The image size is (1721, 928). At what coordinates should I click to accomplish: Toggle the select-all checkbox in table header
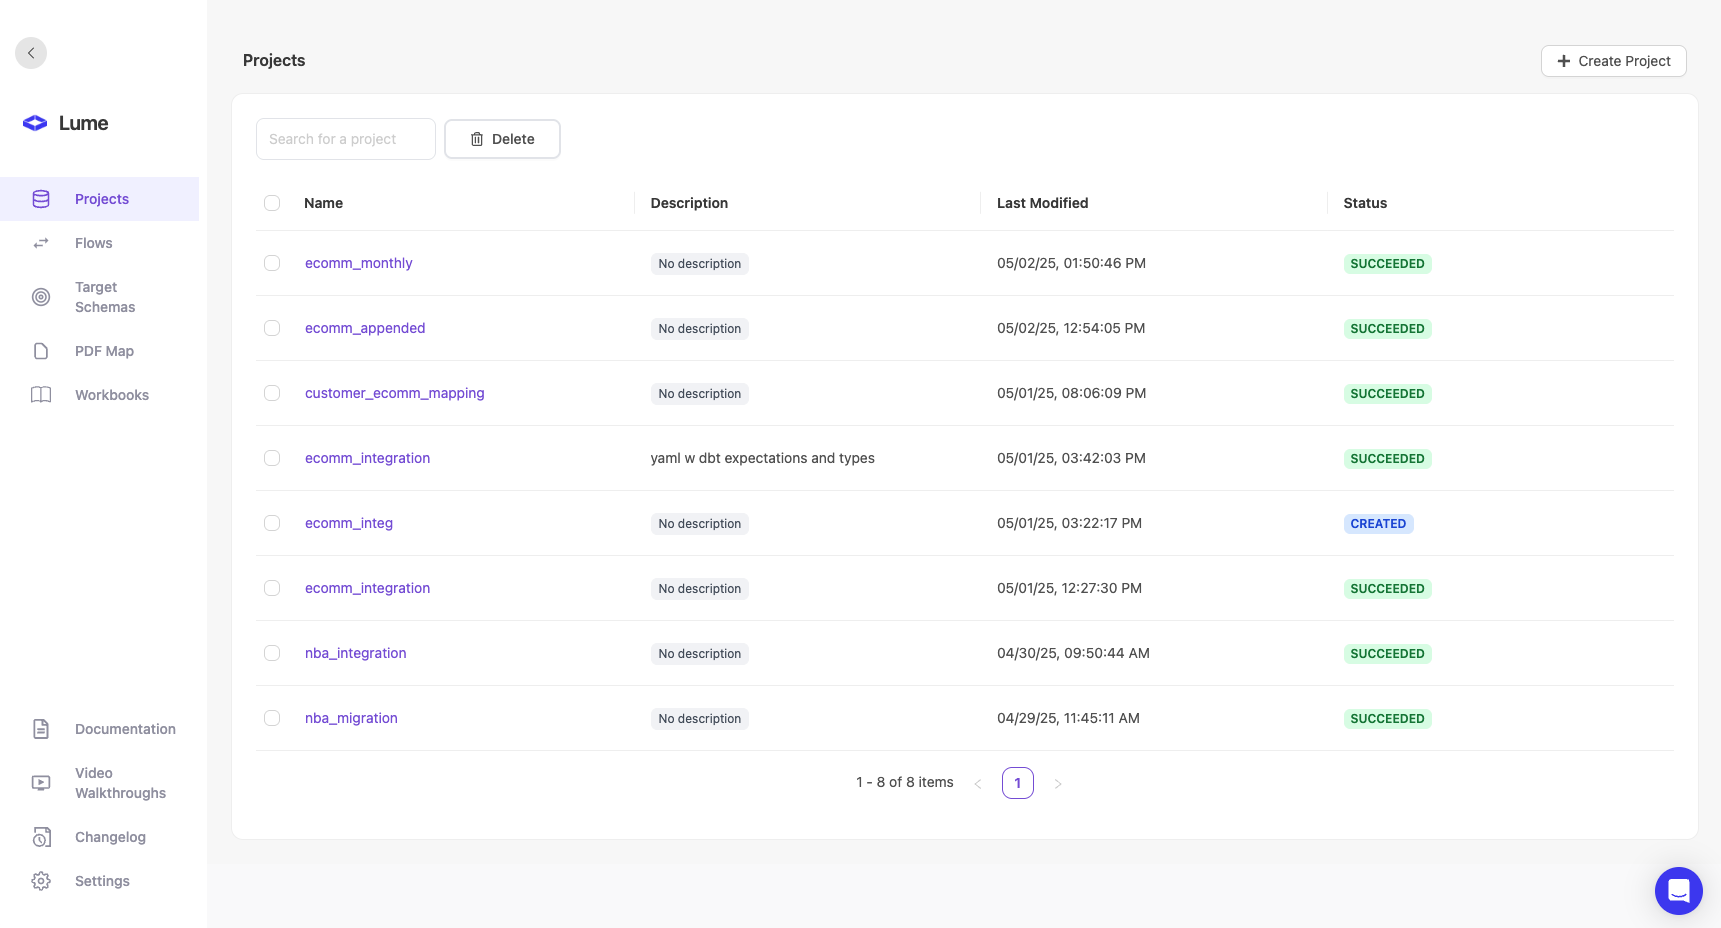pos(272,203)
